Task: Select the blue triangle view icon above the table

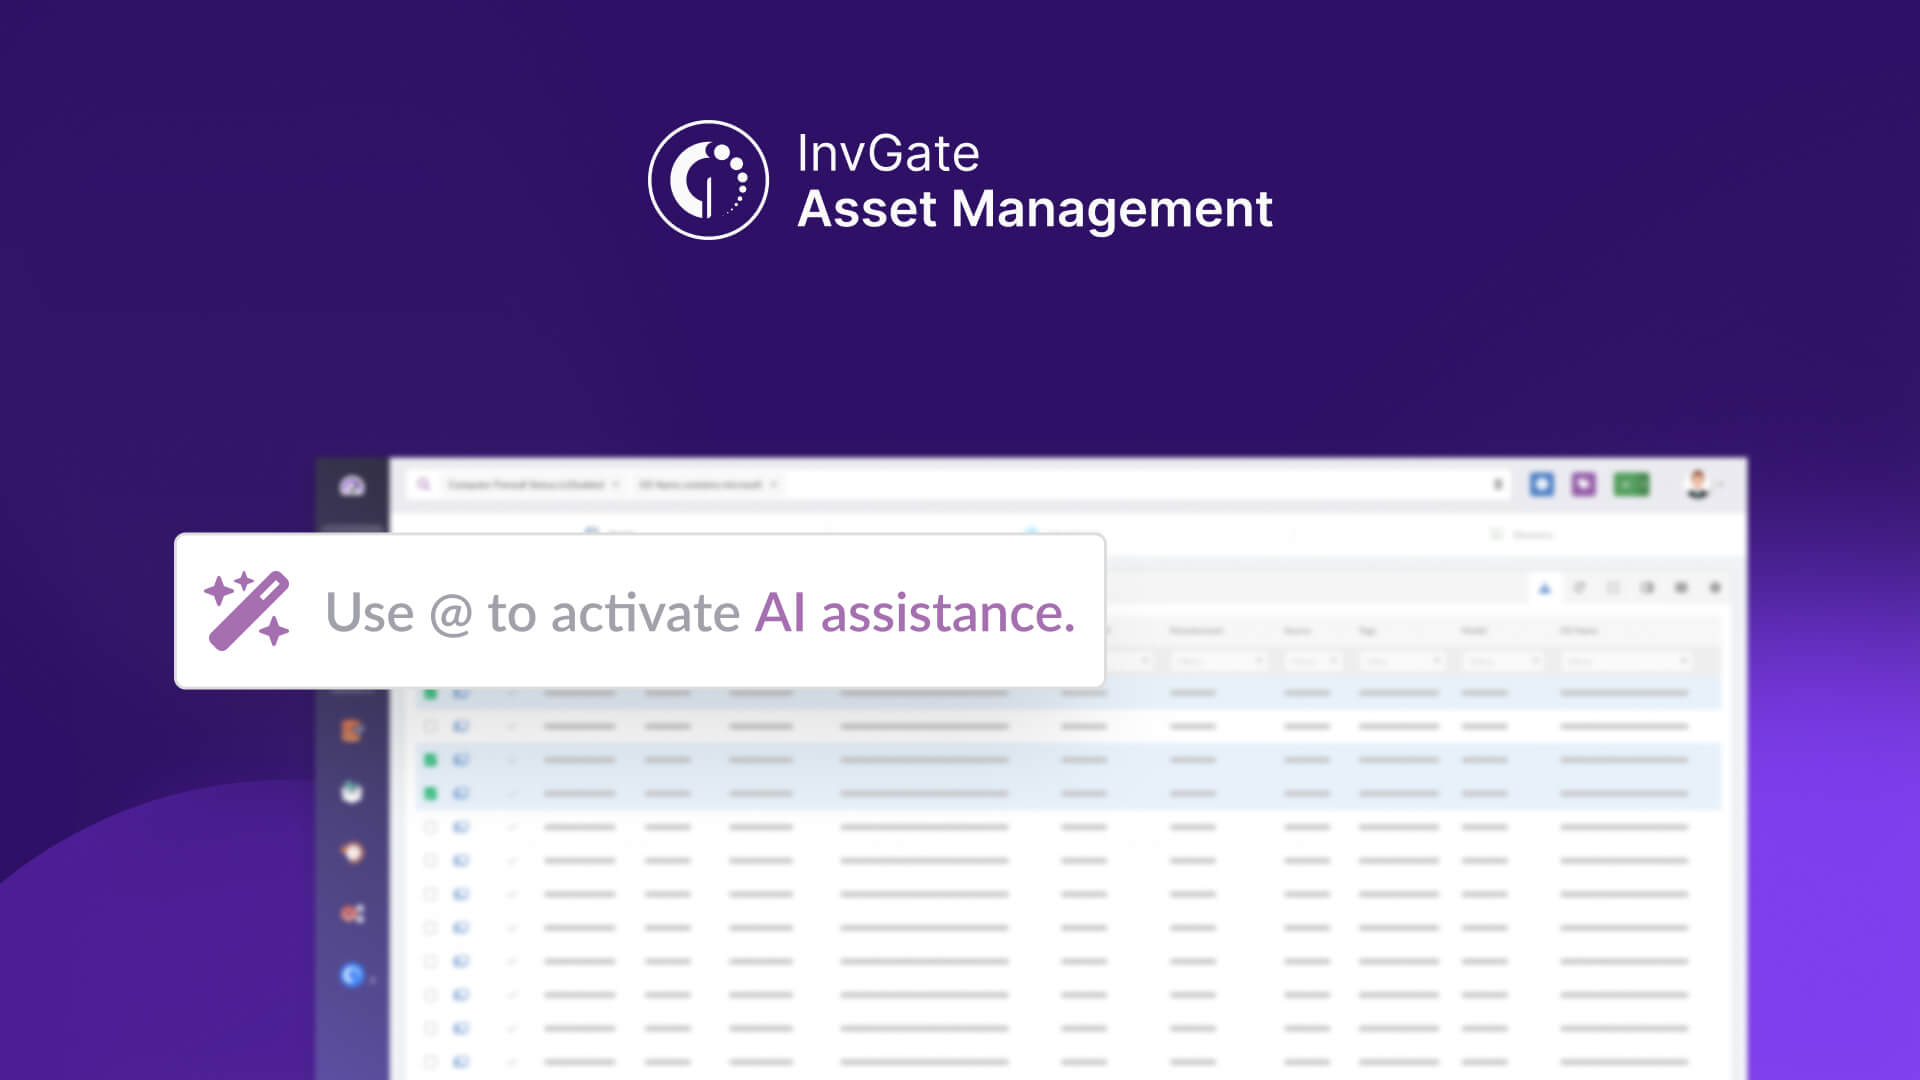Action: point(1543,588)
